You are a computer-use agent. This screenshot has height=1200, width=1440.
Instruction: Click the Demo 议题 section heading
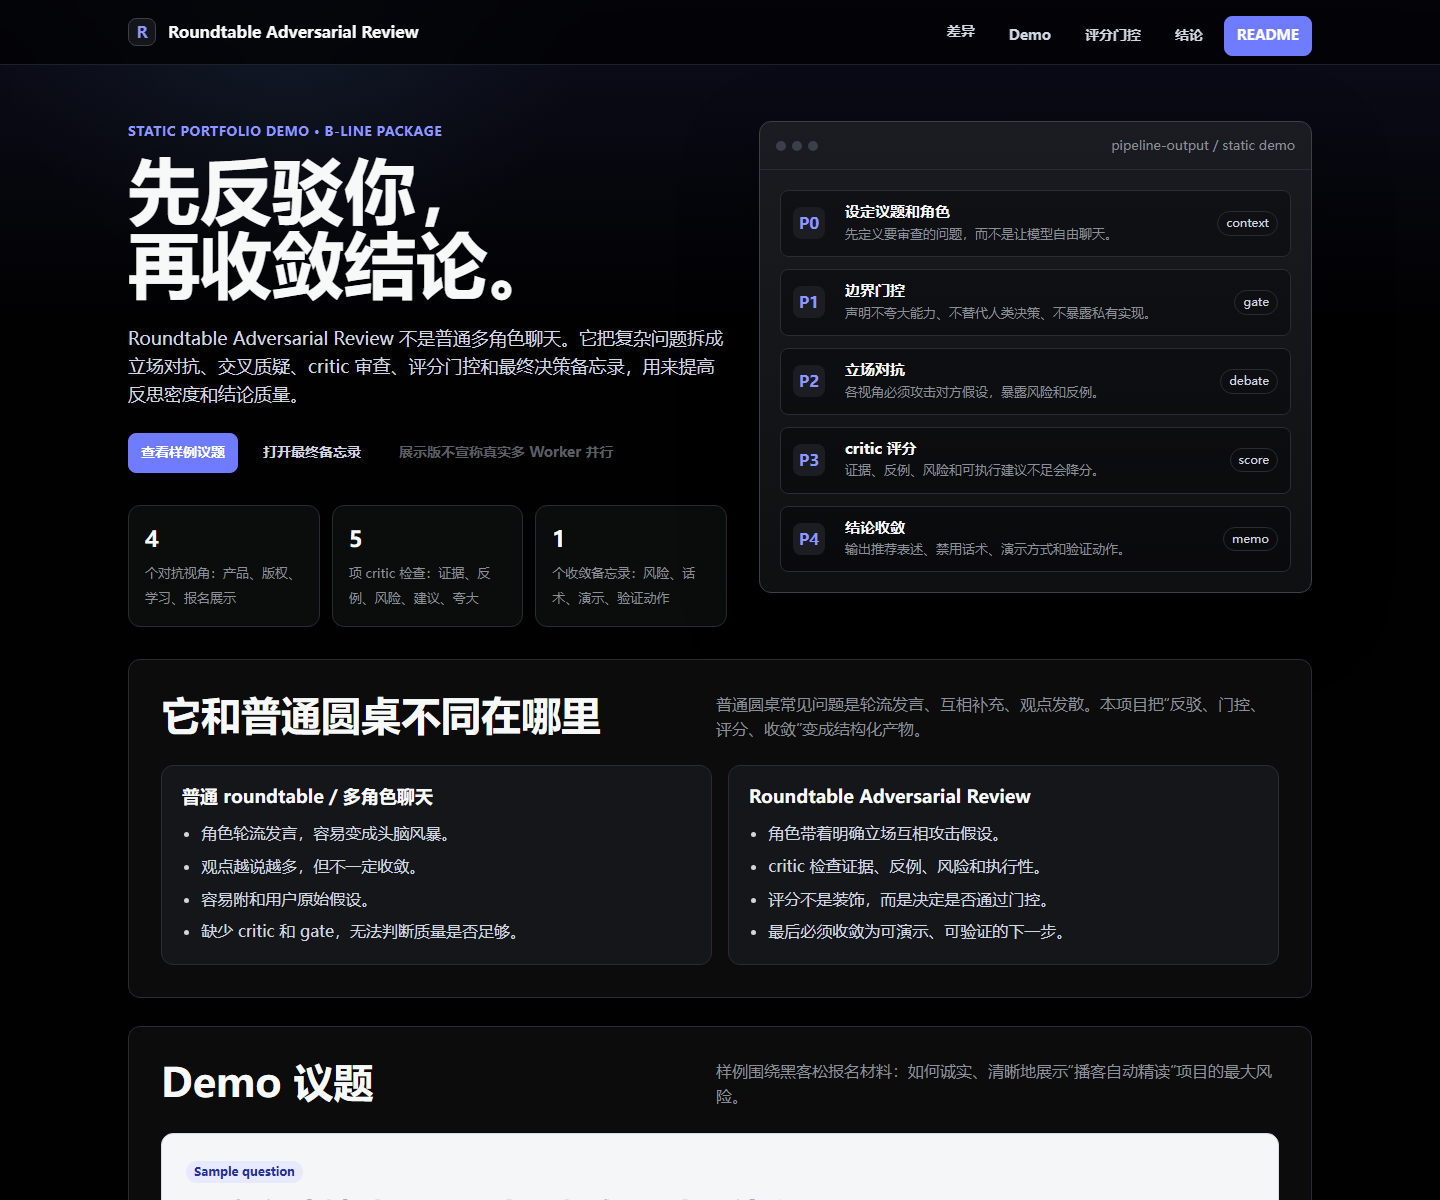tap(268, 1084)
